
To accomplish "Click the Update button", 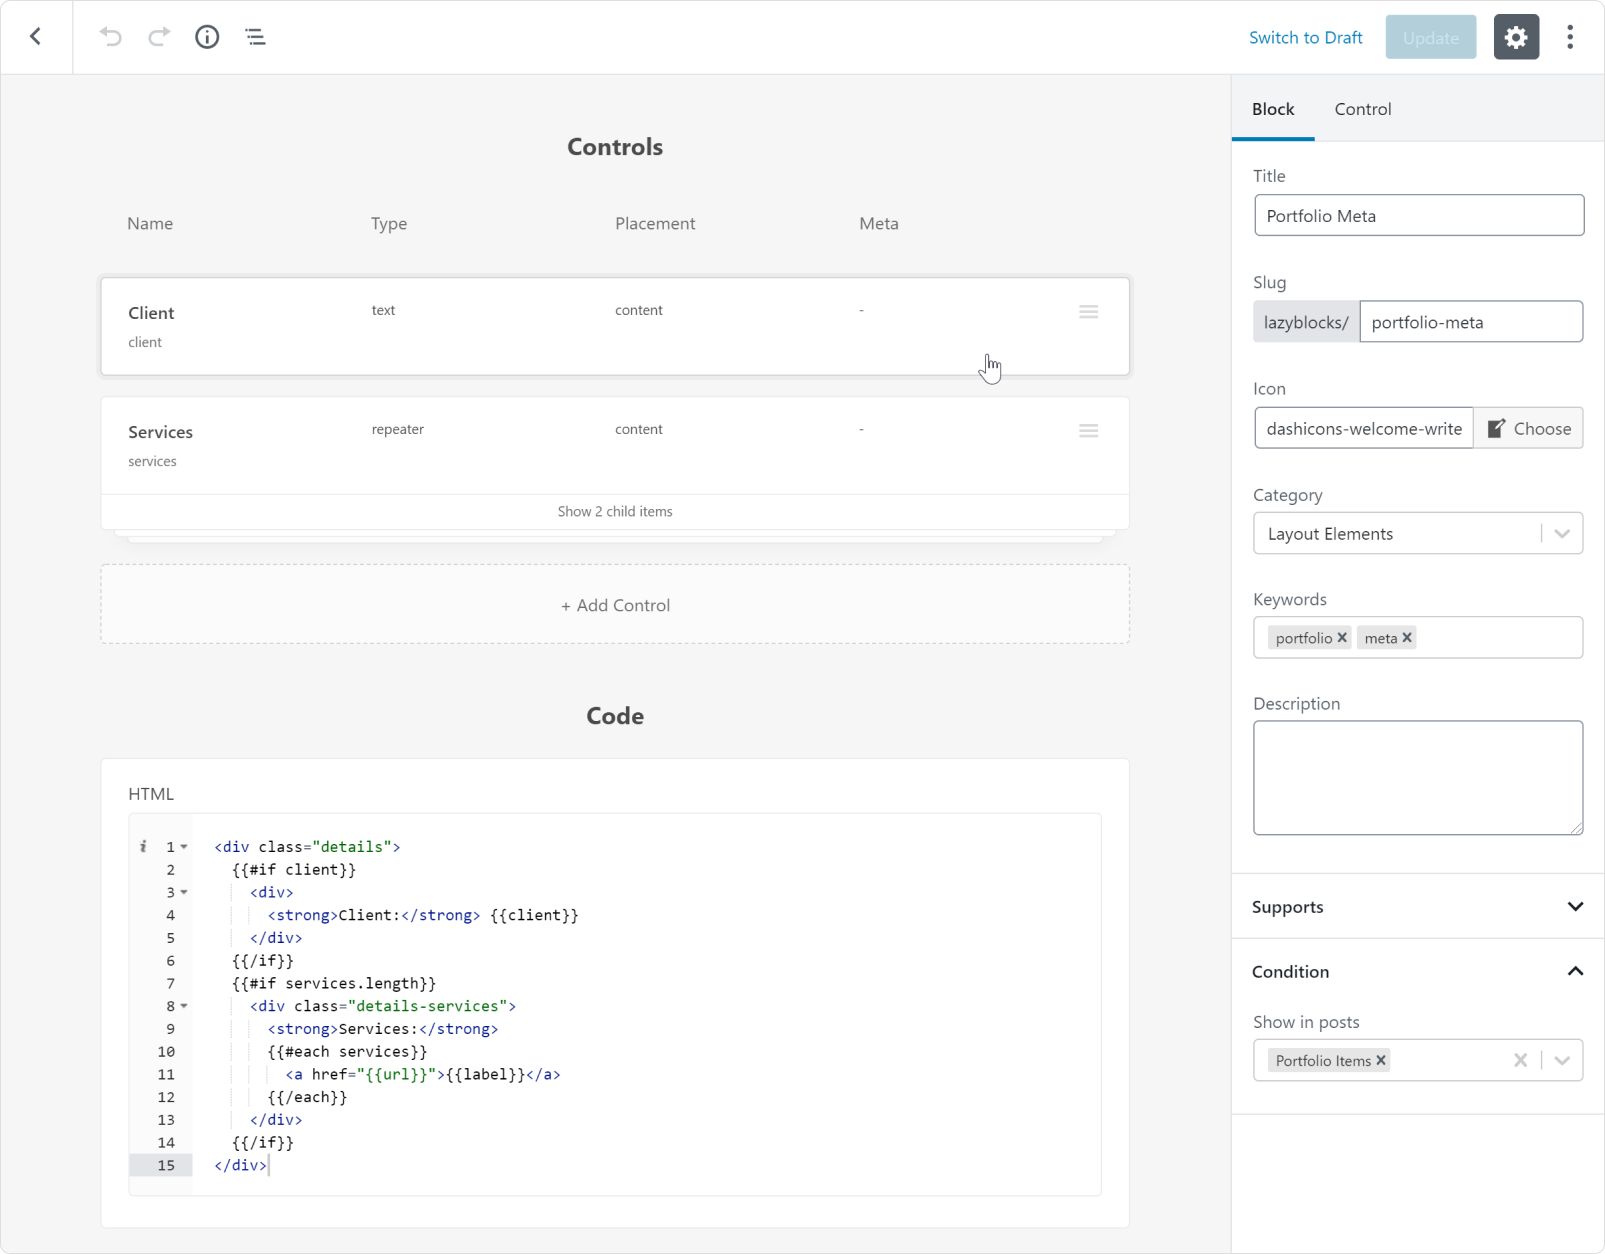I will coord(1431,37).
